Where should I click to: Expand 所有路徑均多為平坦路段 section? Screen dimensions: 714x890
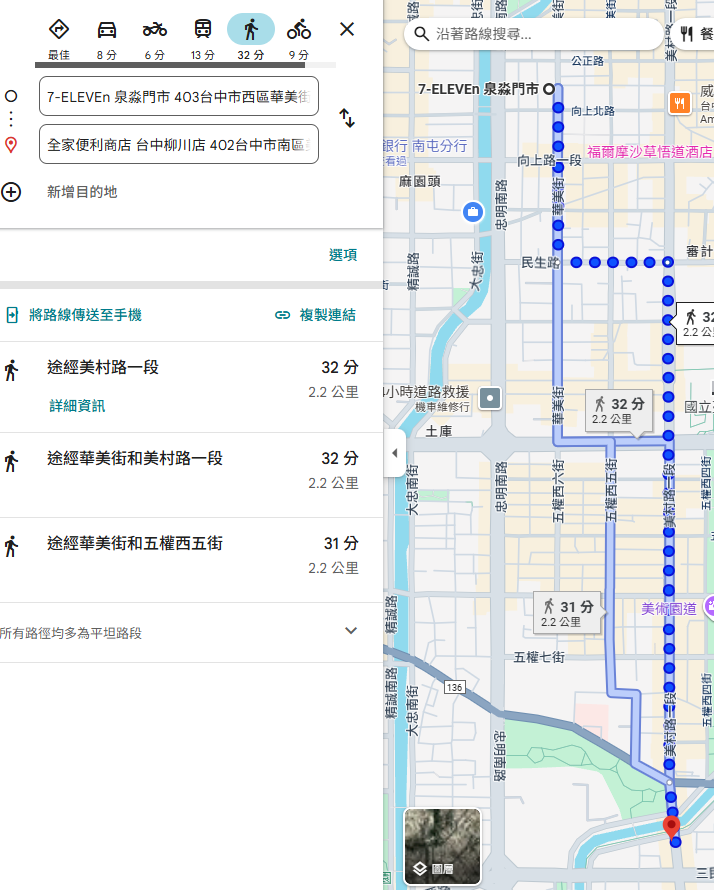pos(351,631)
